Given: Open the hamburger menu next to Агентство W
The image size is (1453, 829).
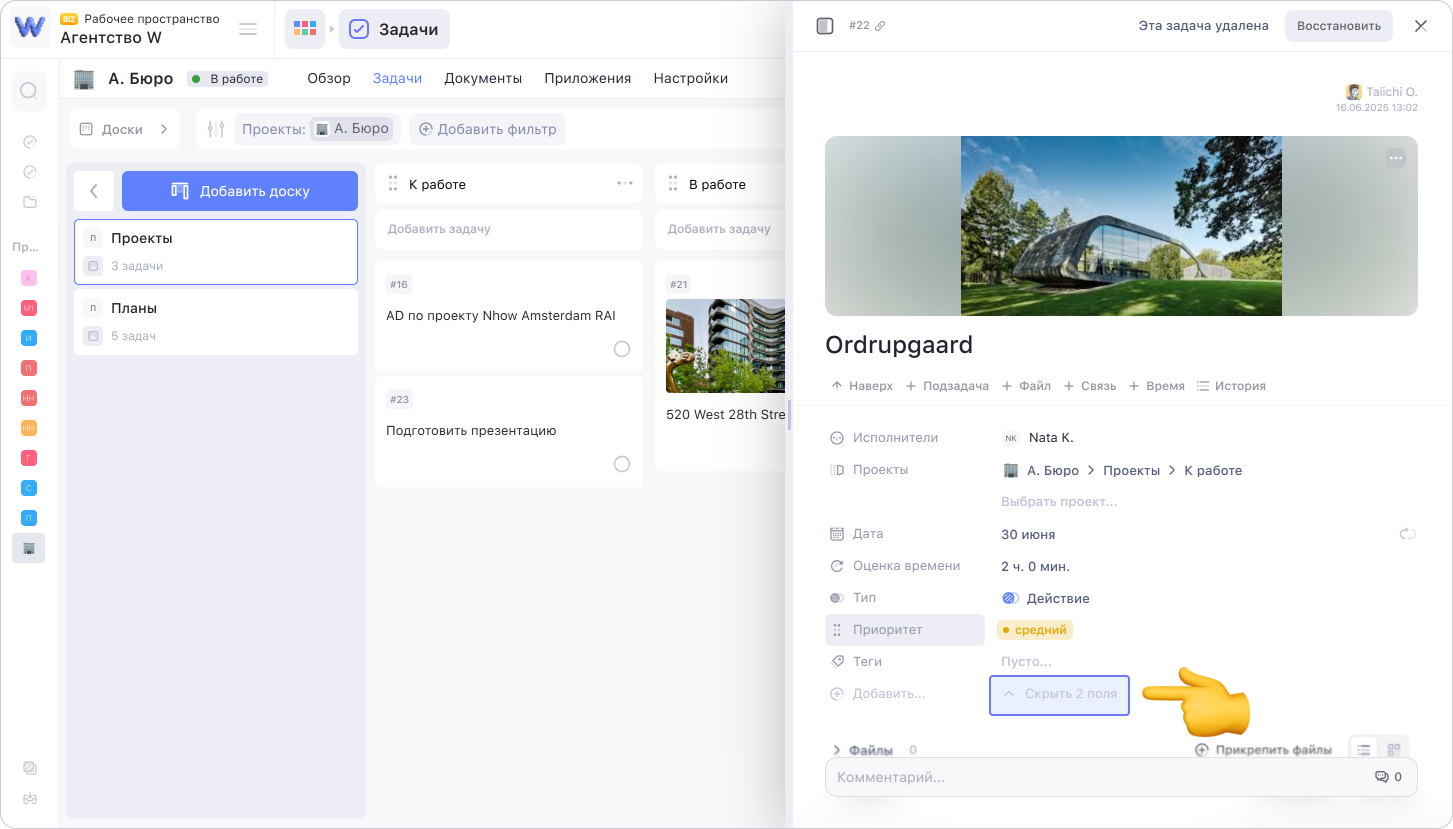Looking at the screenshot, I should 248,29.
